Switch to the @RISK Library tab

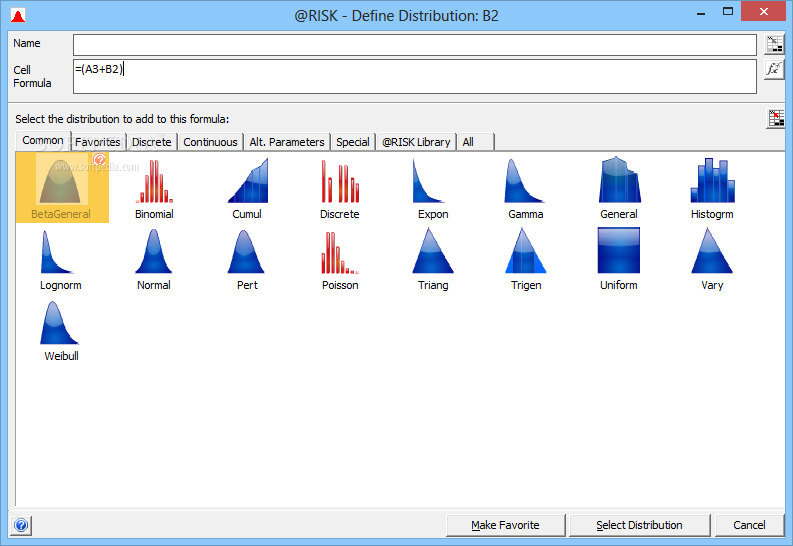pyautogui.click(x=416, y=142)
